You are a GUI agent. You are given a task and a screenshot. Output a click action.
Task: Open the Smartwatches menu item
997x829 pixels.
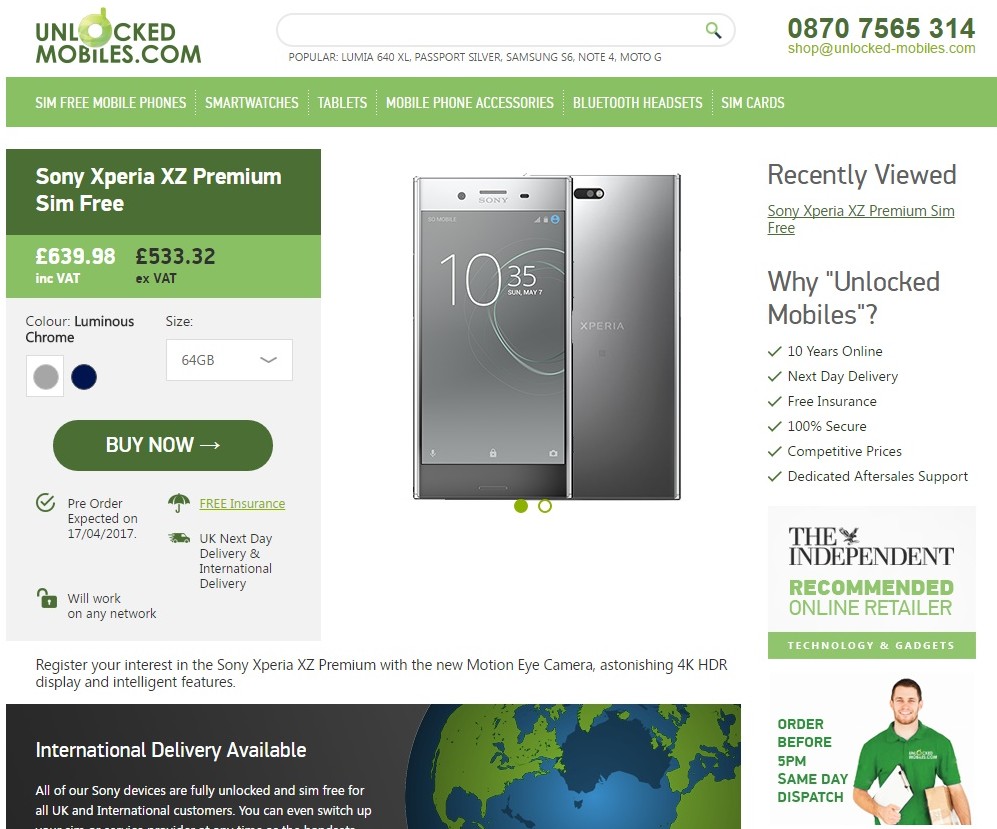252,102
